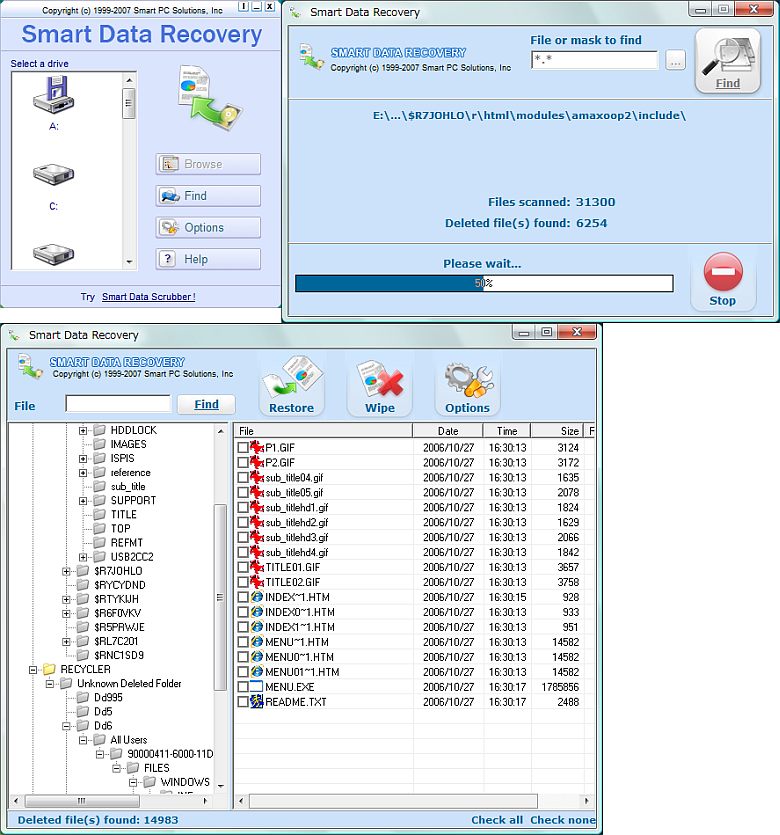Expand the ISPIS folder node
Viewport: 780px width, 835px height.
(x=83, y=459)
